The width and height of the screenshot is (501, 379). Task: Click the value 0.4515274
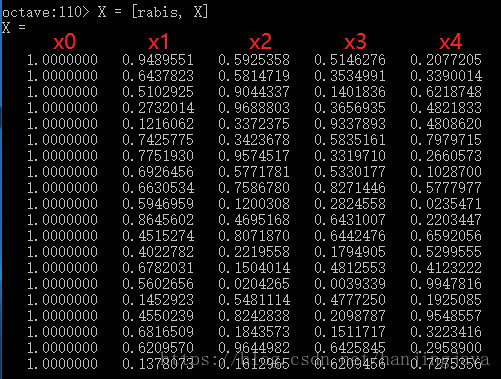158,236
